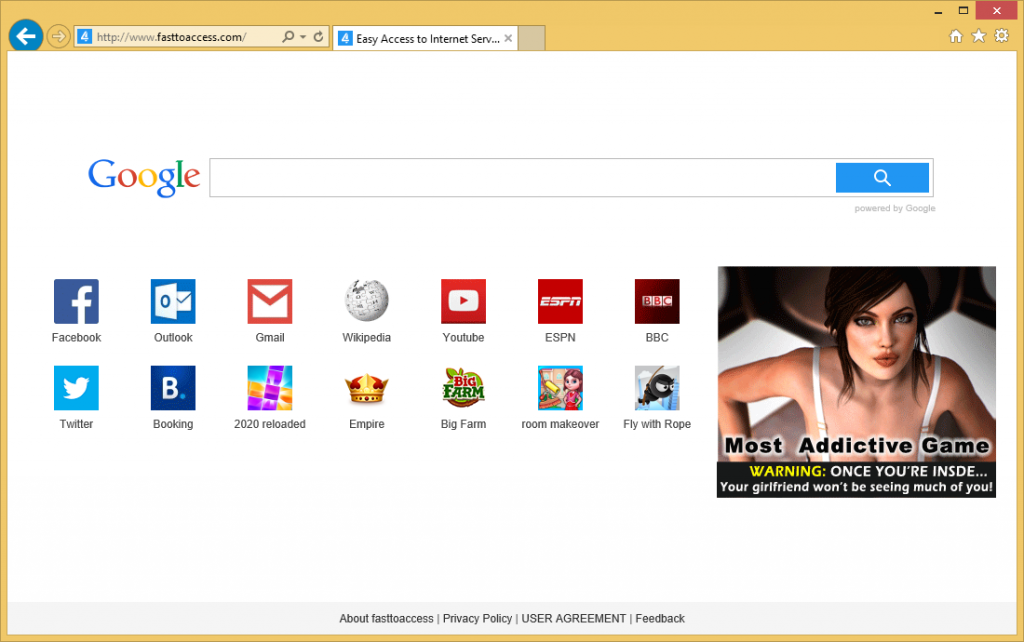1024x642 pixels.
Task: Click the blue search magnifier button
Action: pyautogui.click(x=882, y=178)
